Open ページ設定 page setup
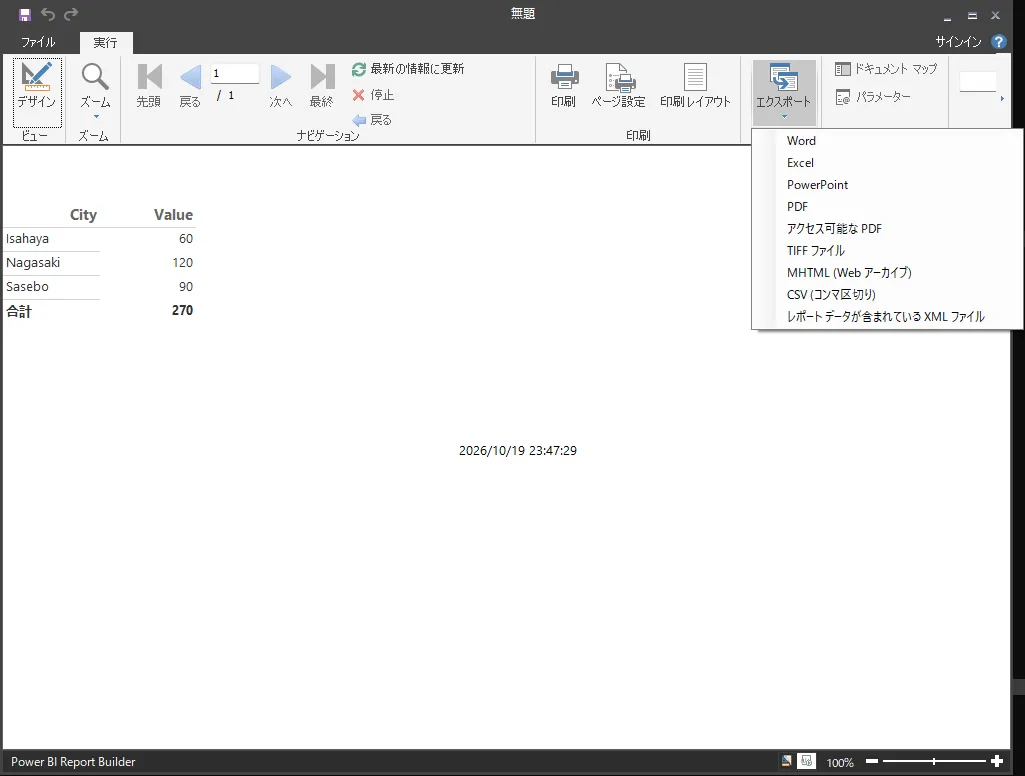The image size is (1025, 776). (618, 85)
